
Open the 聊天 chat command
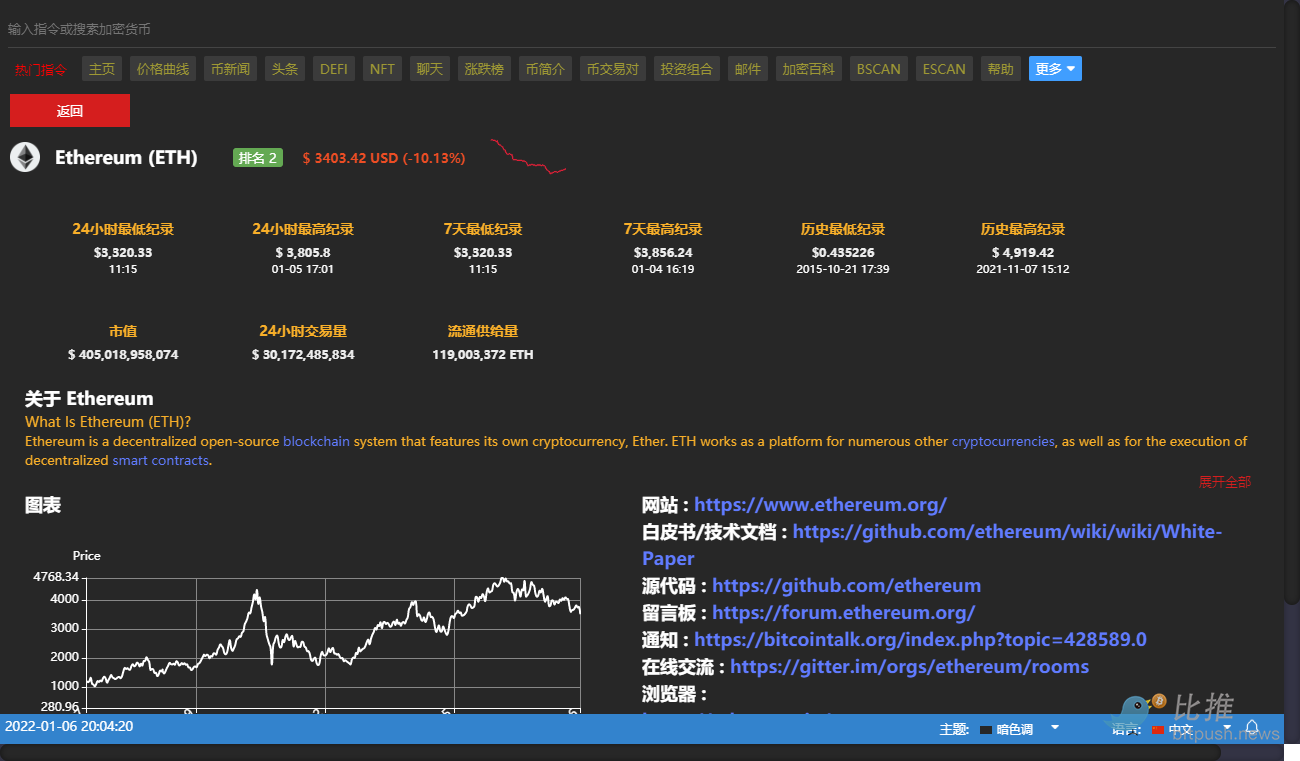point(430,69)
